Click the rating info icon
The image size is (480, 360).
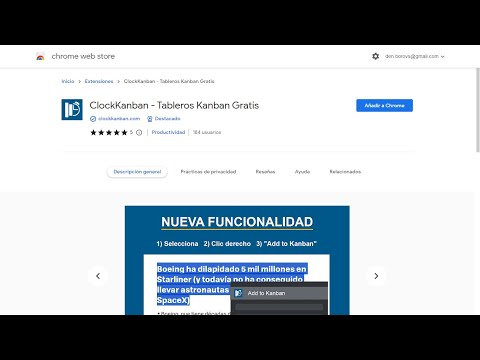139,132
